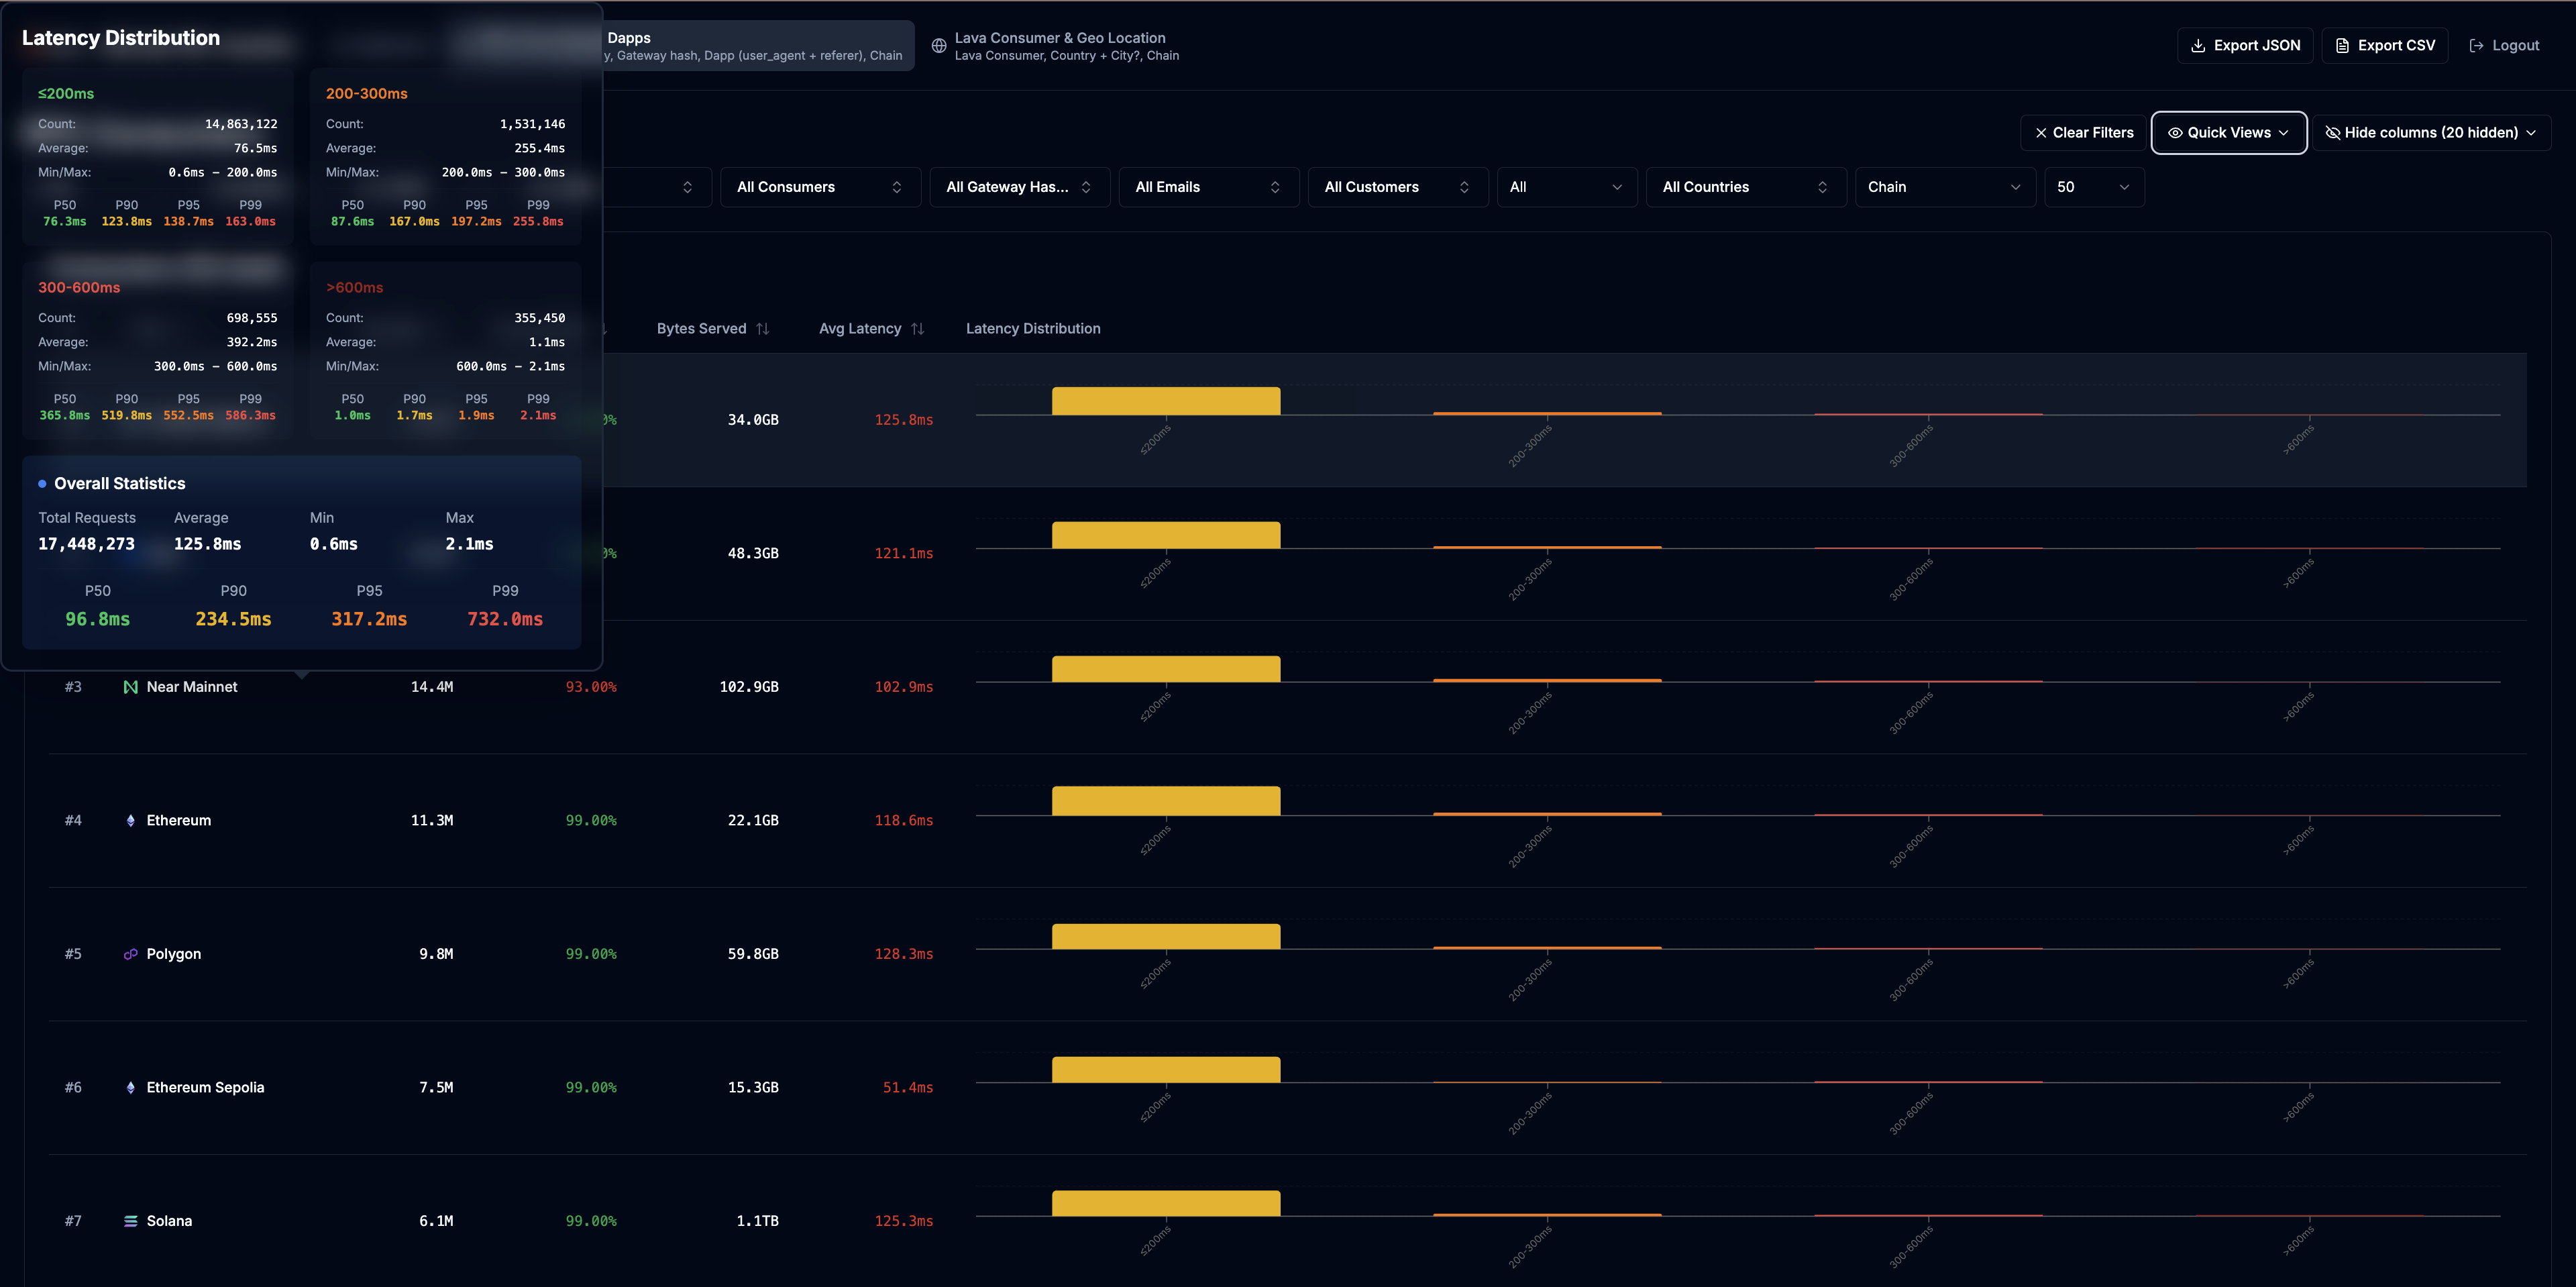Expand the All Countries dropdown
Viewport: 2576px width, 1287px height.
click(1746, 186)
